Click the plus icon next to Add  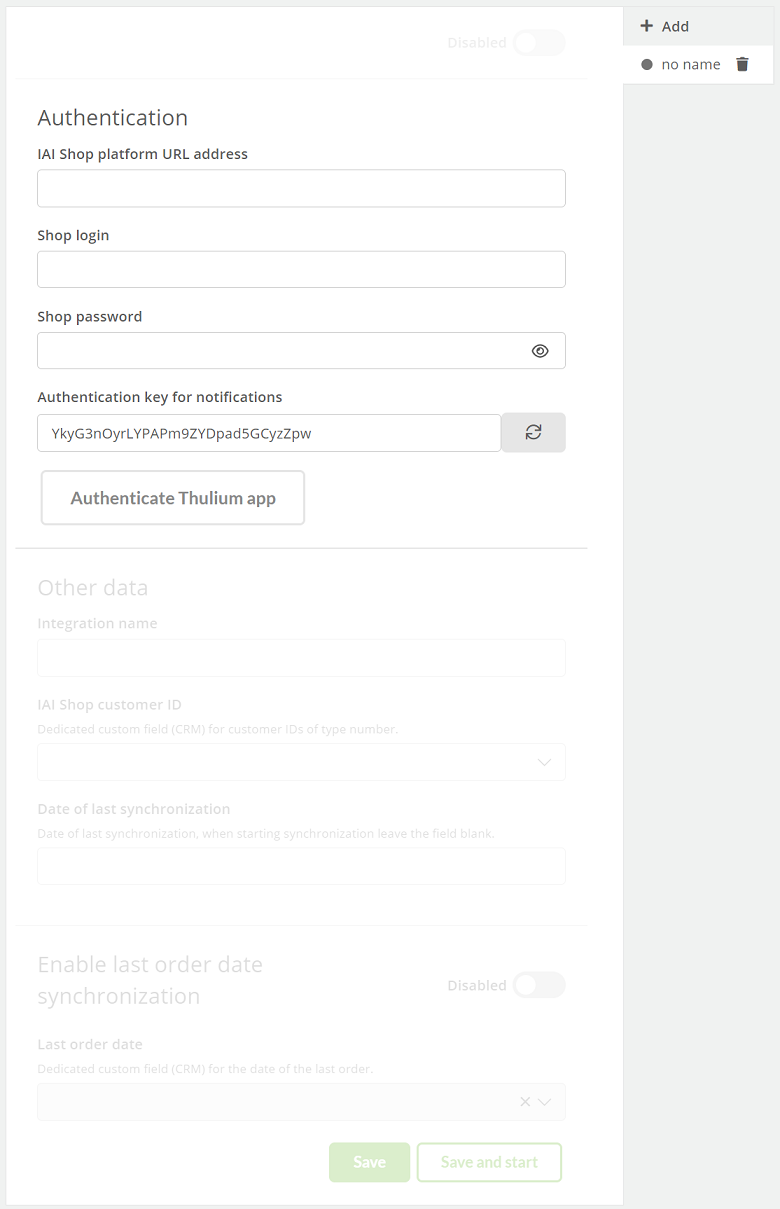click(646, 26)
